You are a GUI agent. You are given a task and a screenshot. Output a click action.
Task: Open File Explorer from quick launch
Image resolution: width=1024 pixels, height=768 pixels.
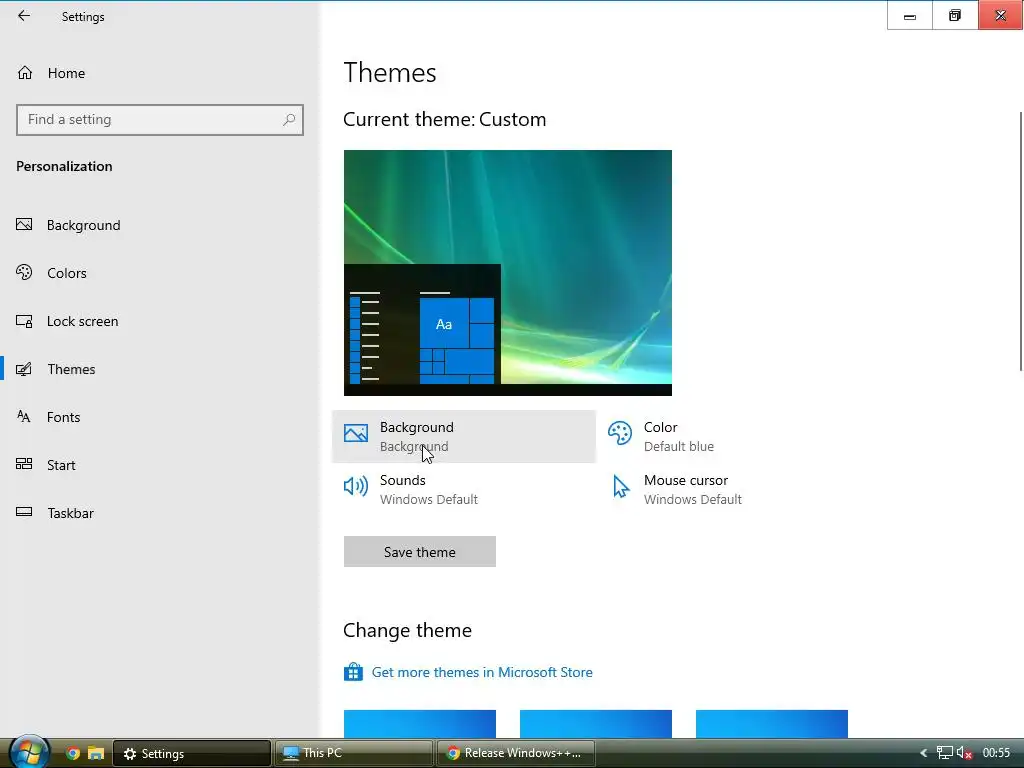96,753
